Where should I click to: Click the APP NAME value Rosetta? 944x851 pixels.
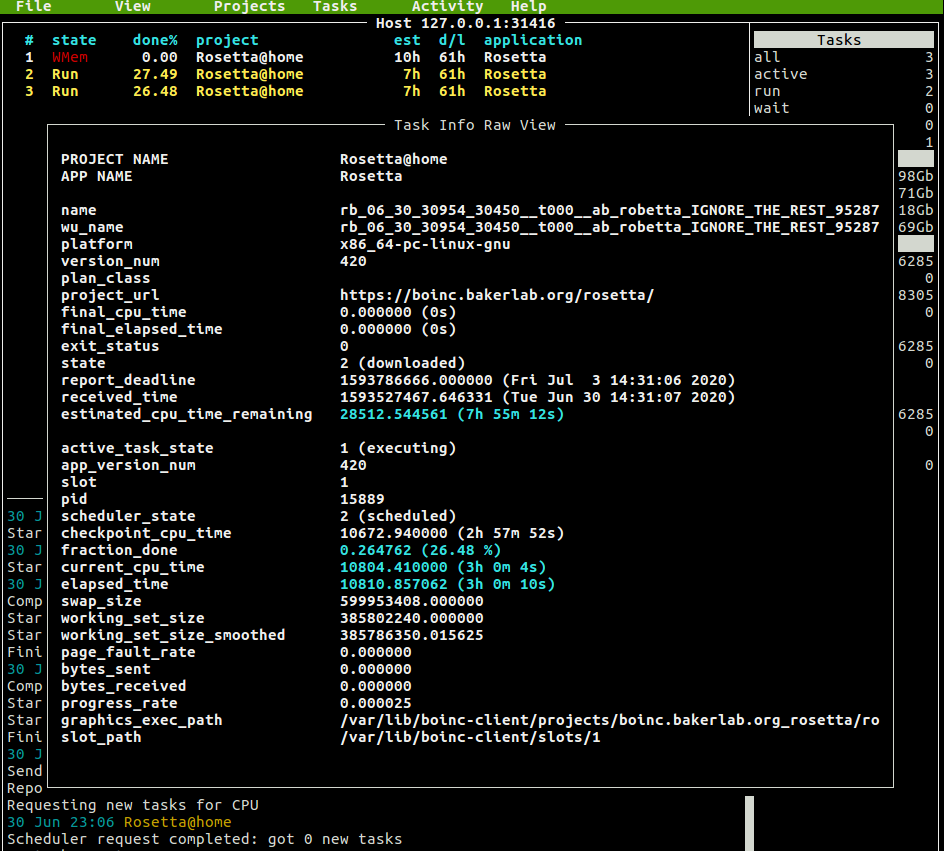(371, 176)
